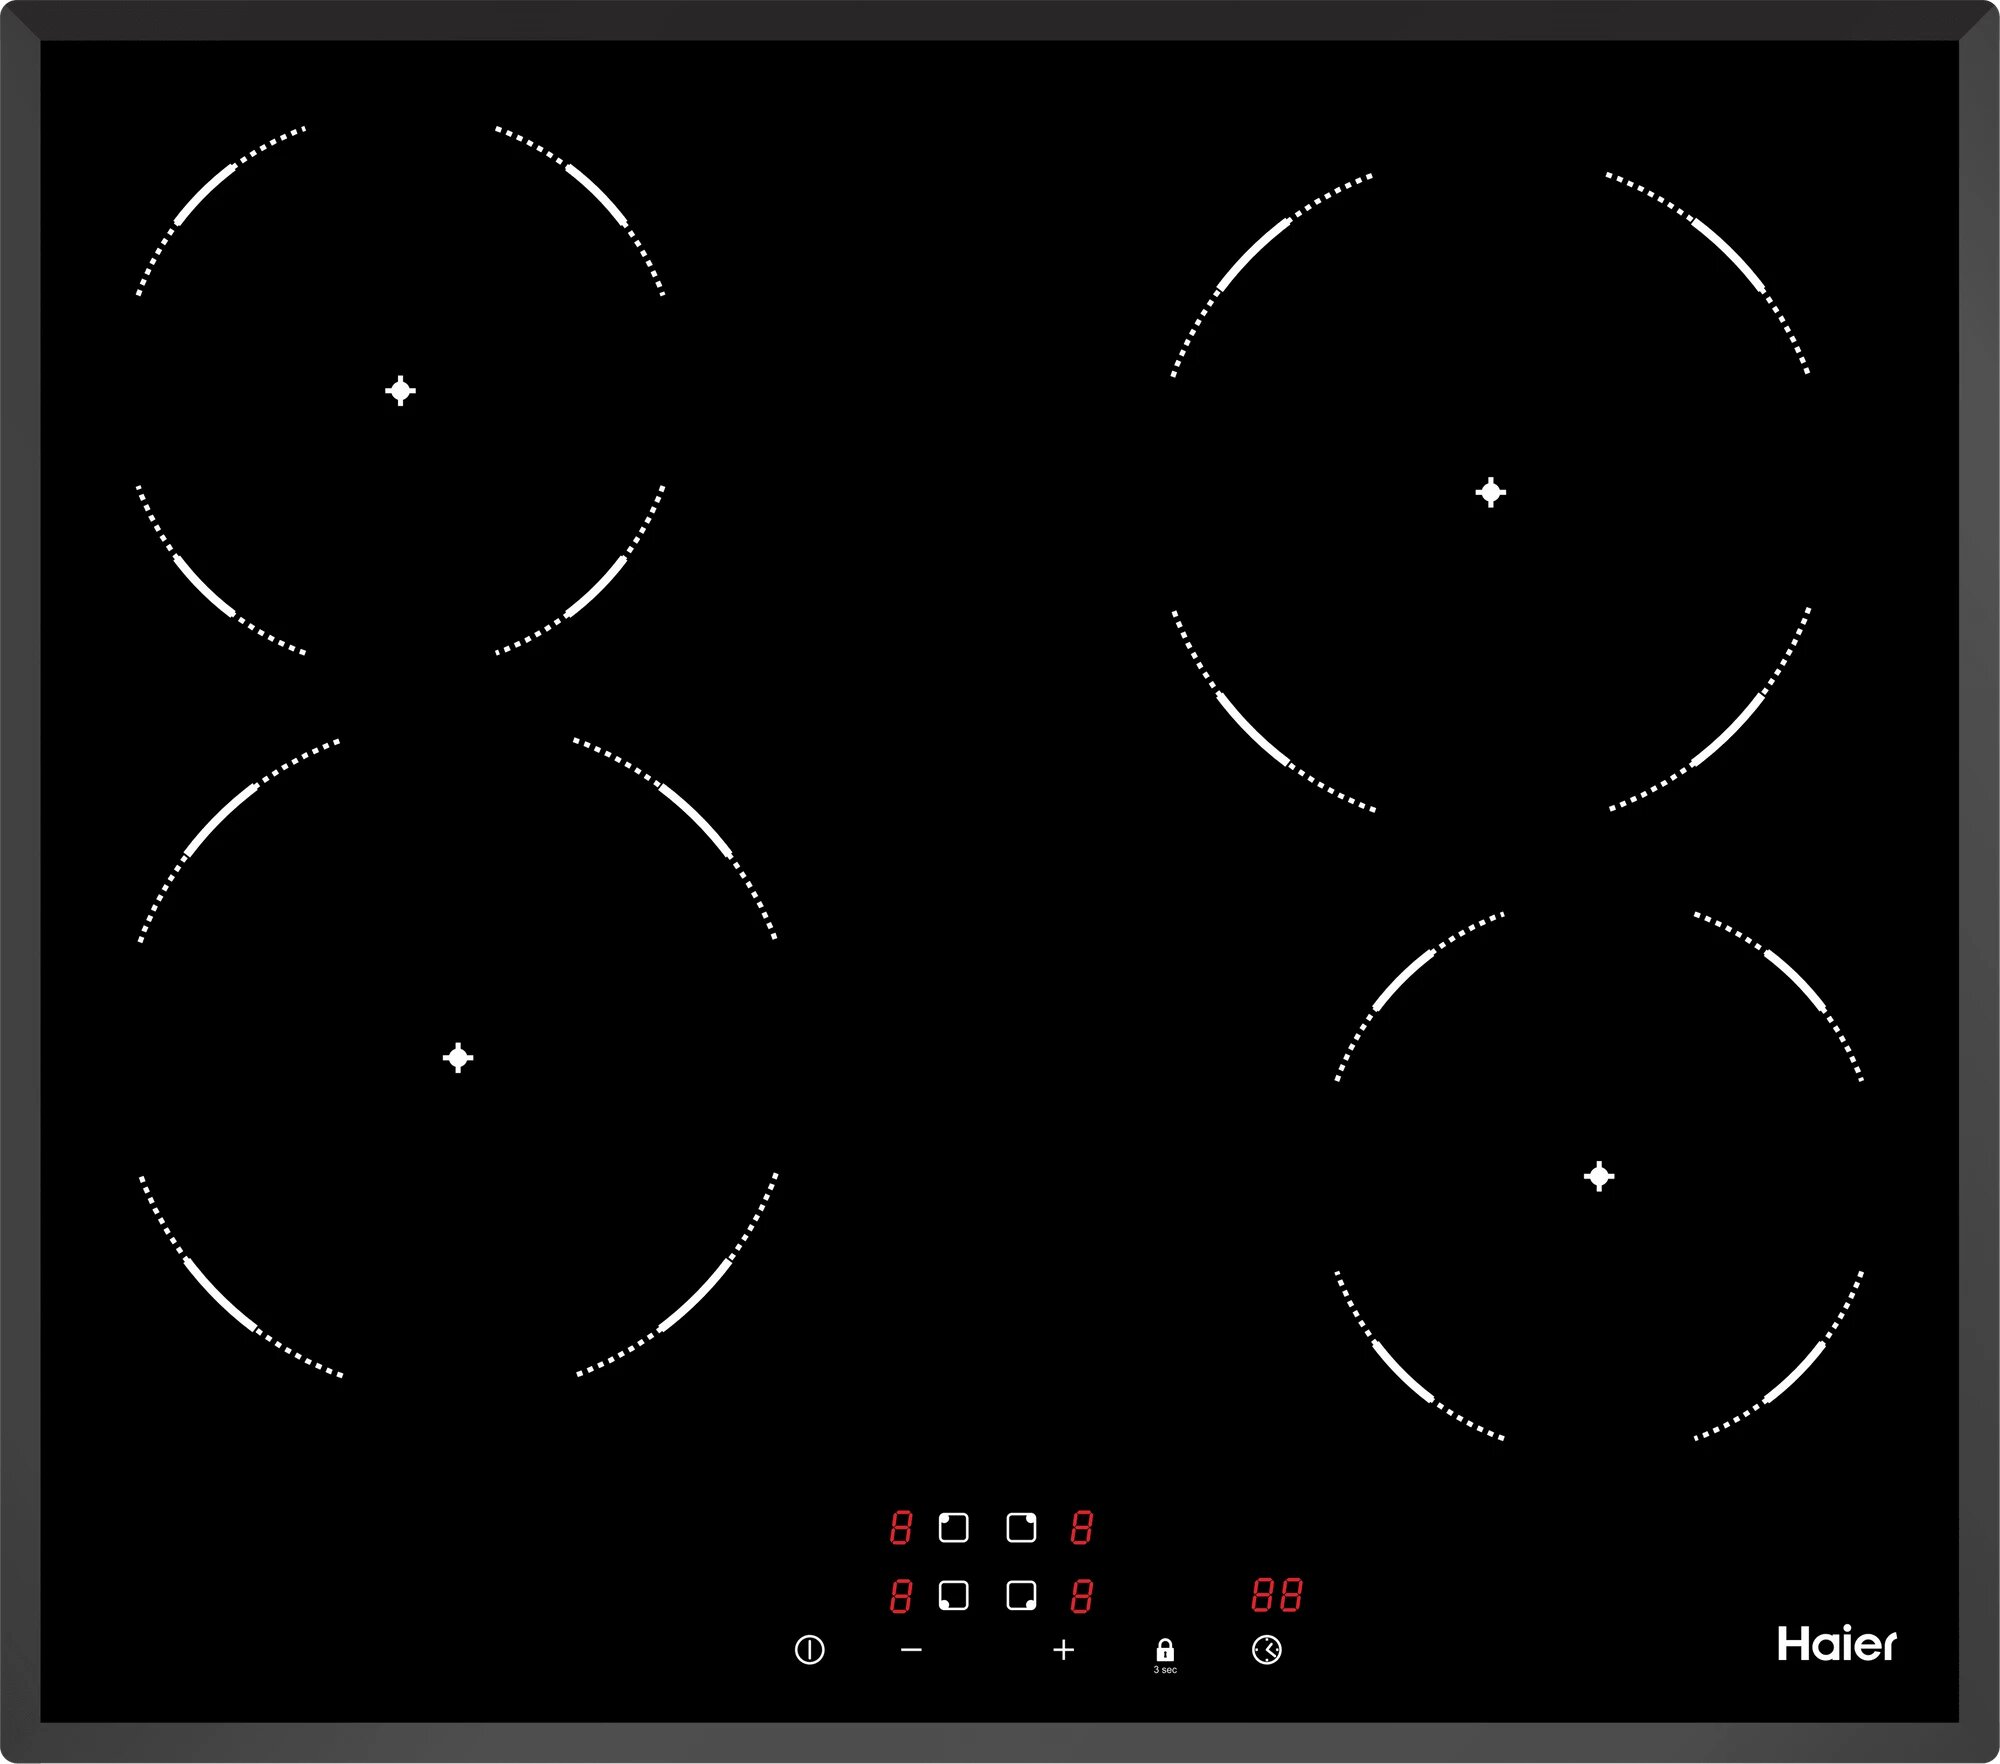Click center cross of front-left cooking zone

click(x=458, y=1057)
